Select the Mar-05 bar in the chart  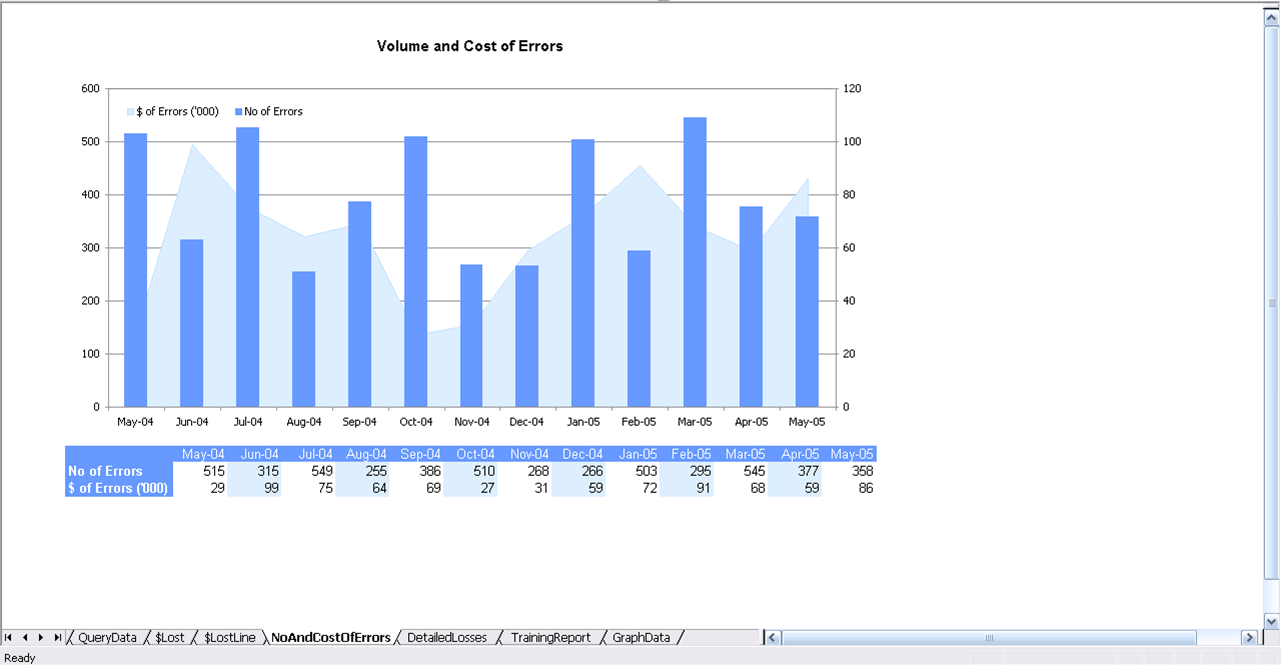(x=695, y=262)
